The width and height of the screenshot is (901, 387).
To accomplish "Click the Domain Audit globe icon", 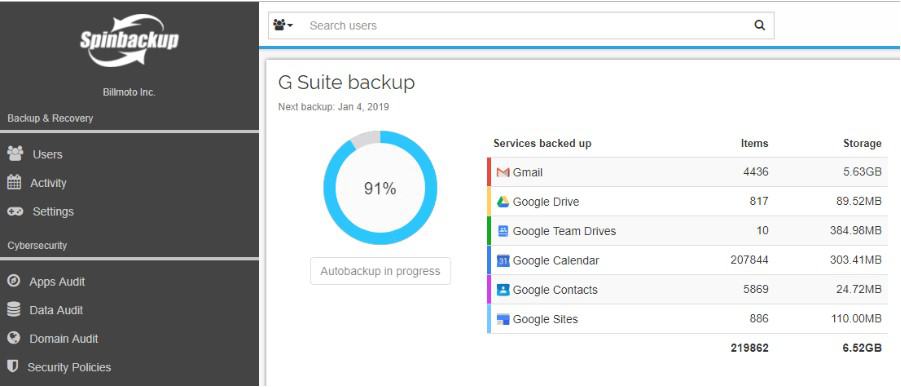I will [14, 338].
